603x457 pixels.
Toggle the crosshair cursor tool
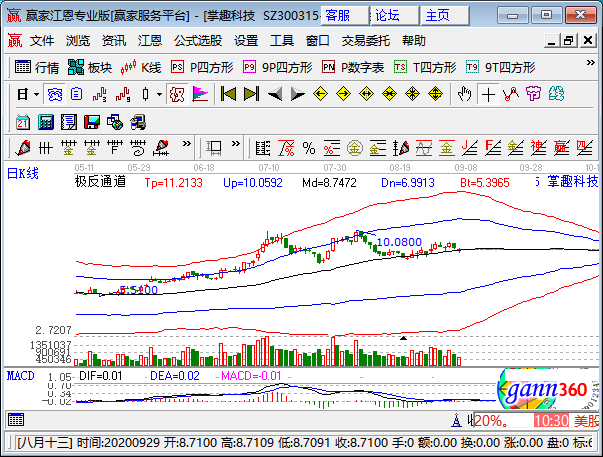point(488,94)
